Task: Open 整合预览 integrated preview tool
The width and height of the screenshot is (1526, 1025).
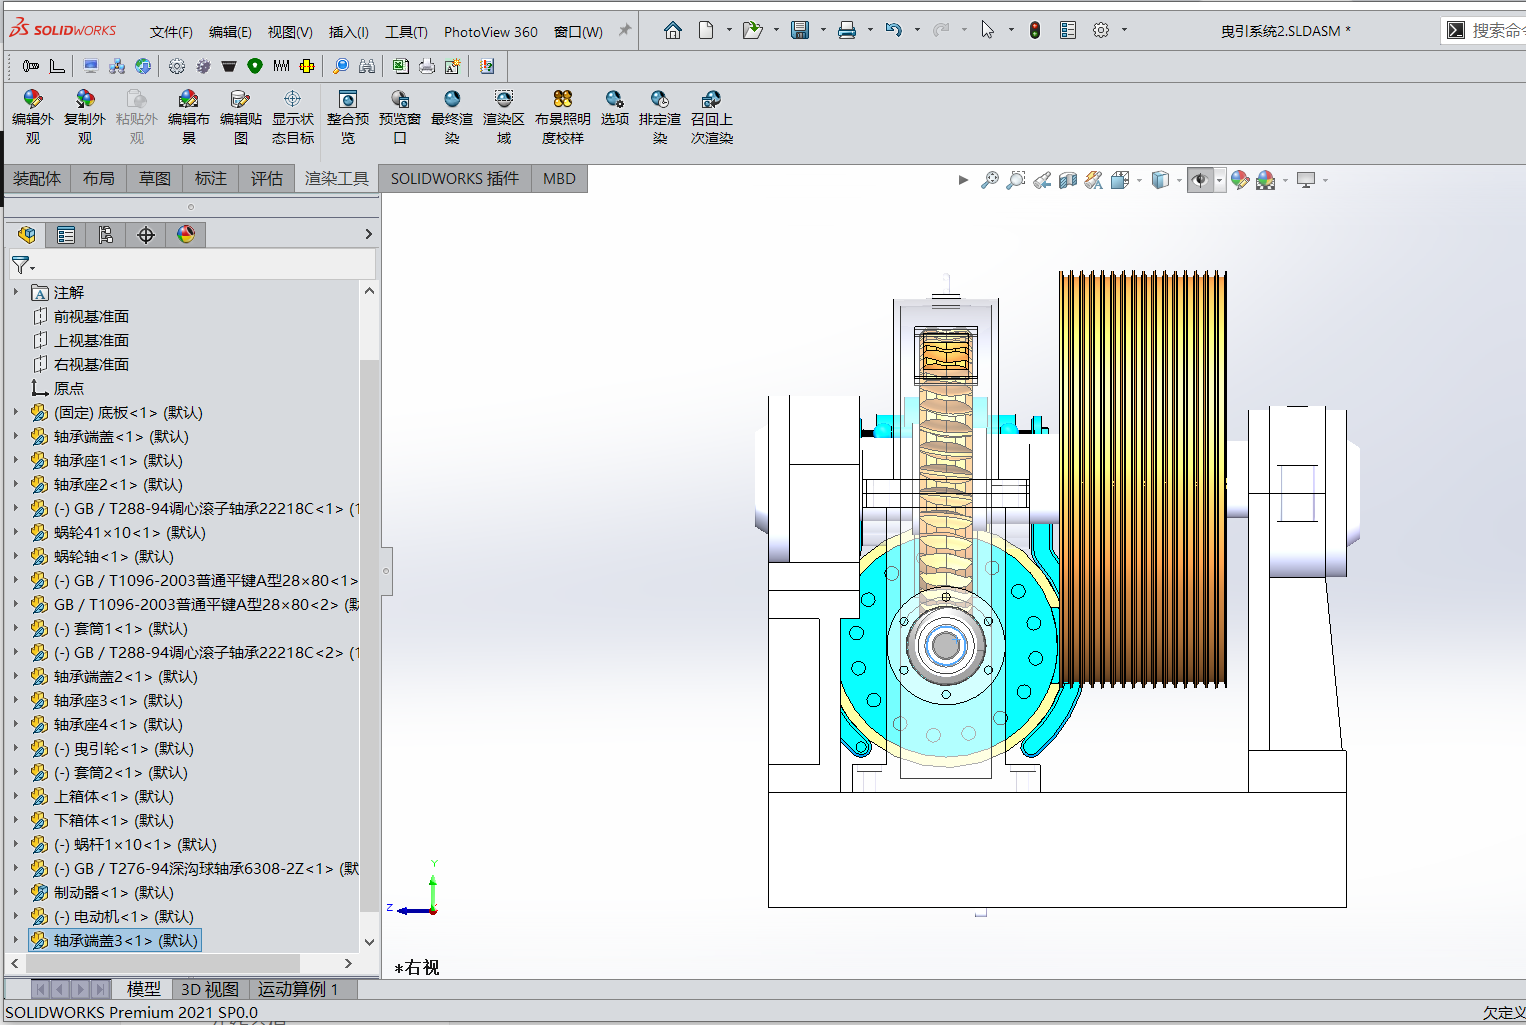Action: click(347, 99)
